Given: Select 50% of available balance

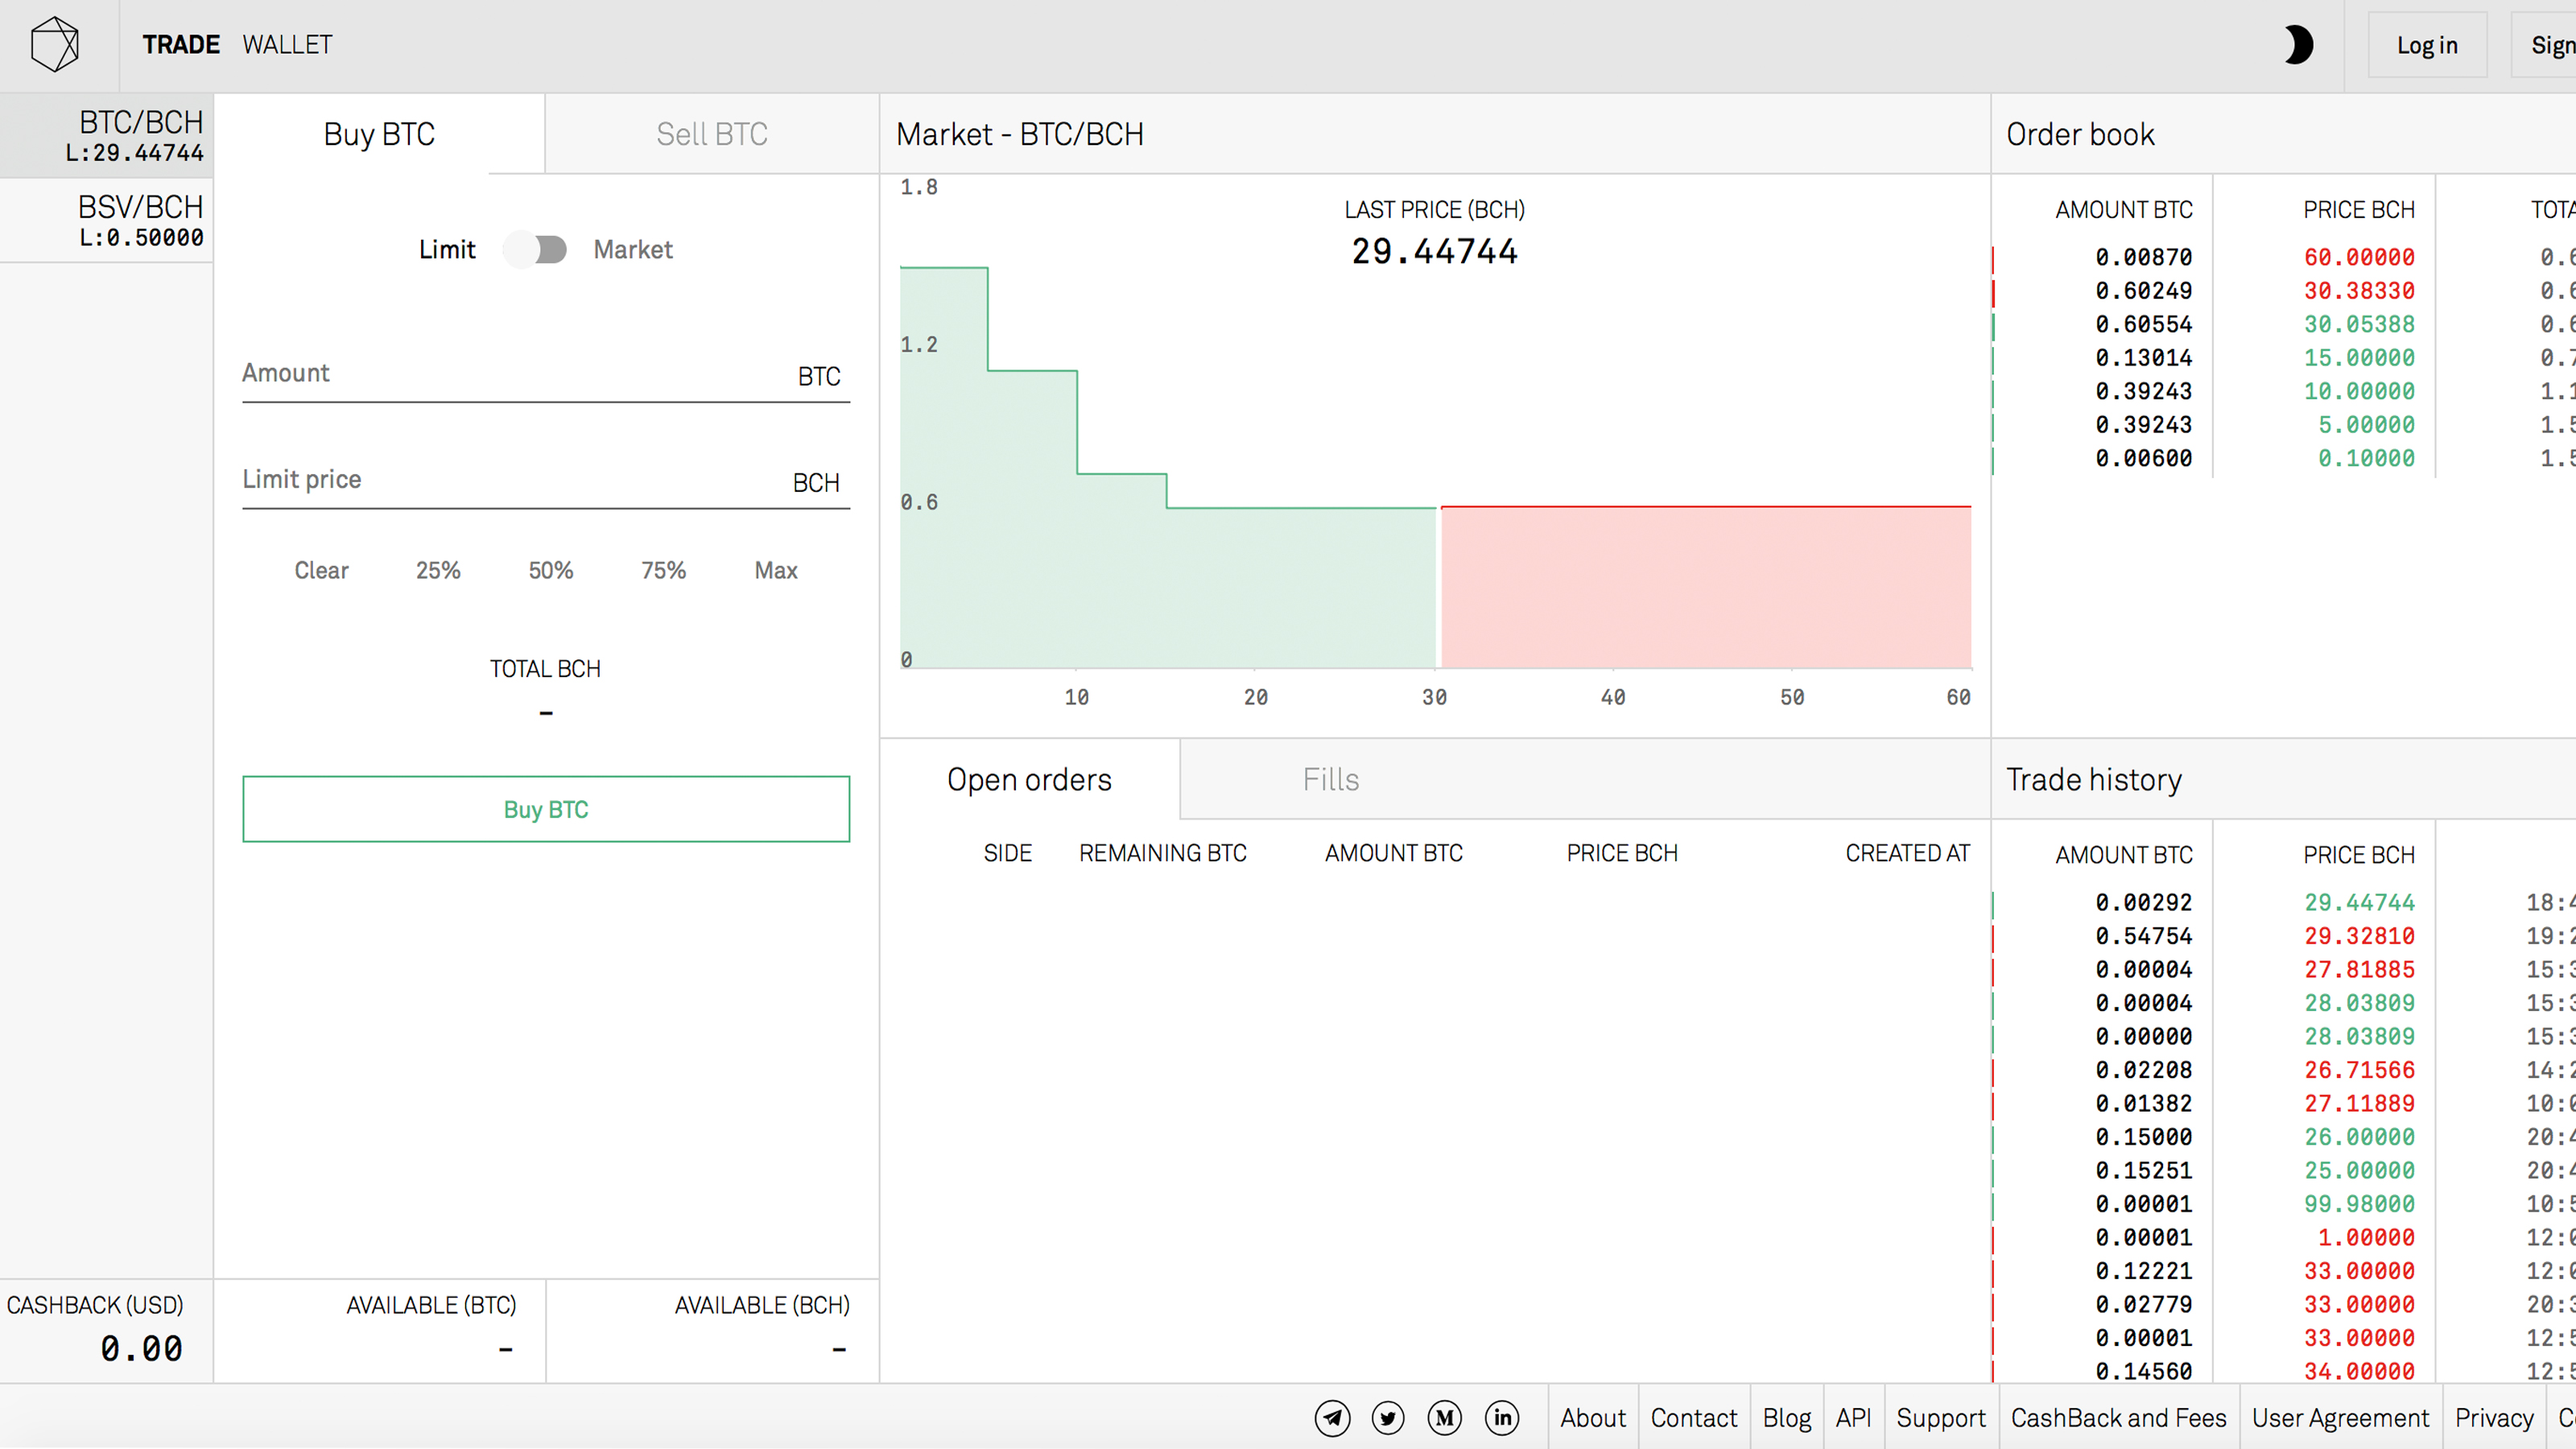Looking at the screenshot, I should 550,570.
